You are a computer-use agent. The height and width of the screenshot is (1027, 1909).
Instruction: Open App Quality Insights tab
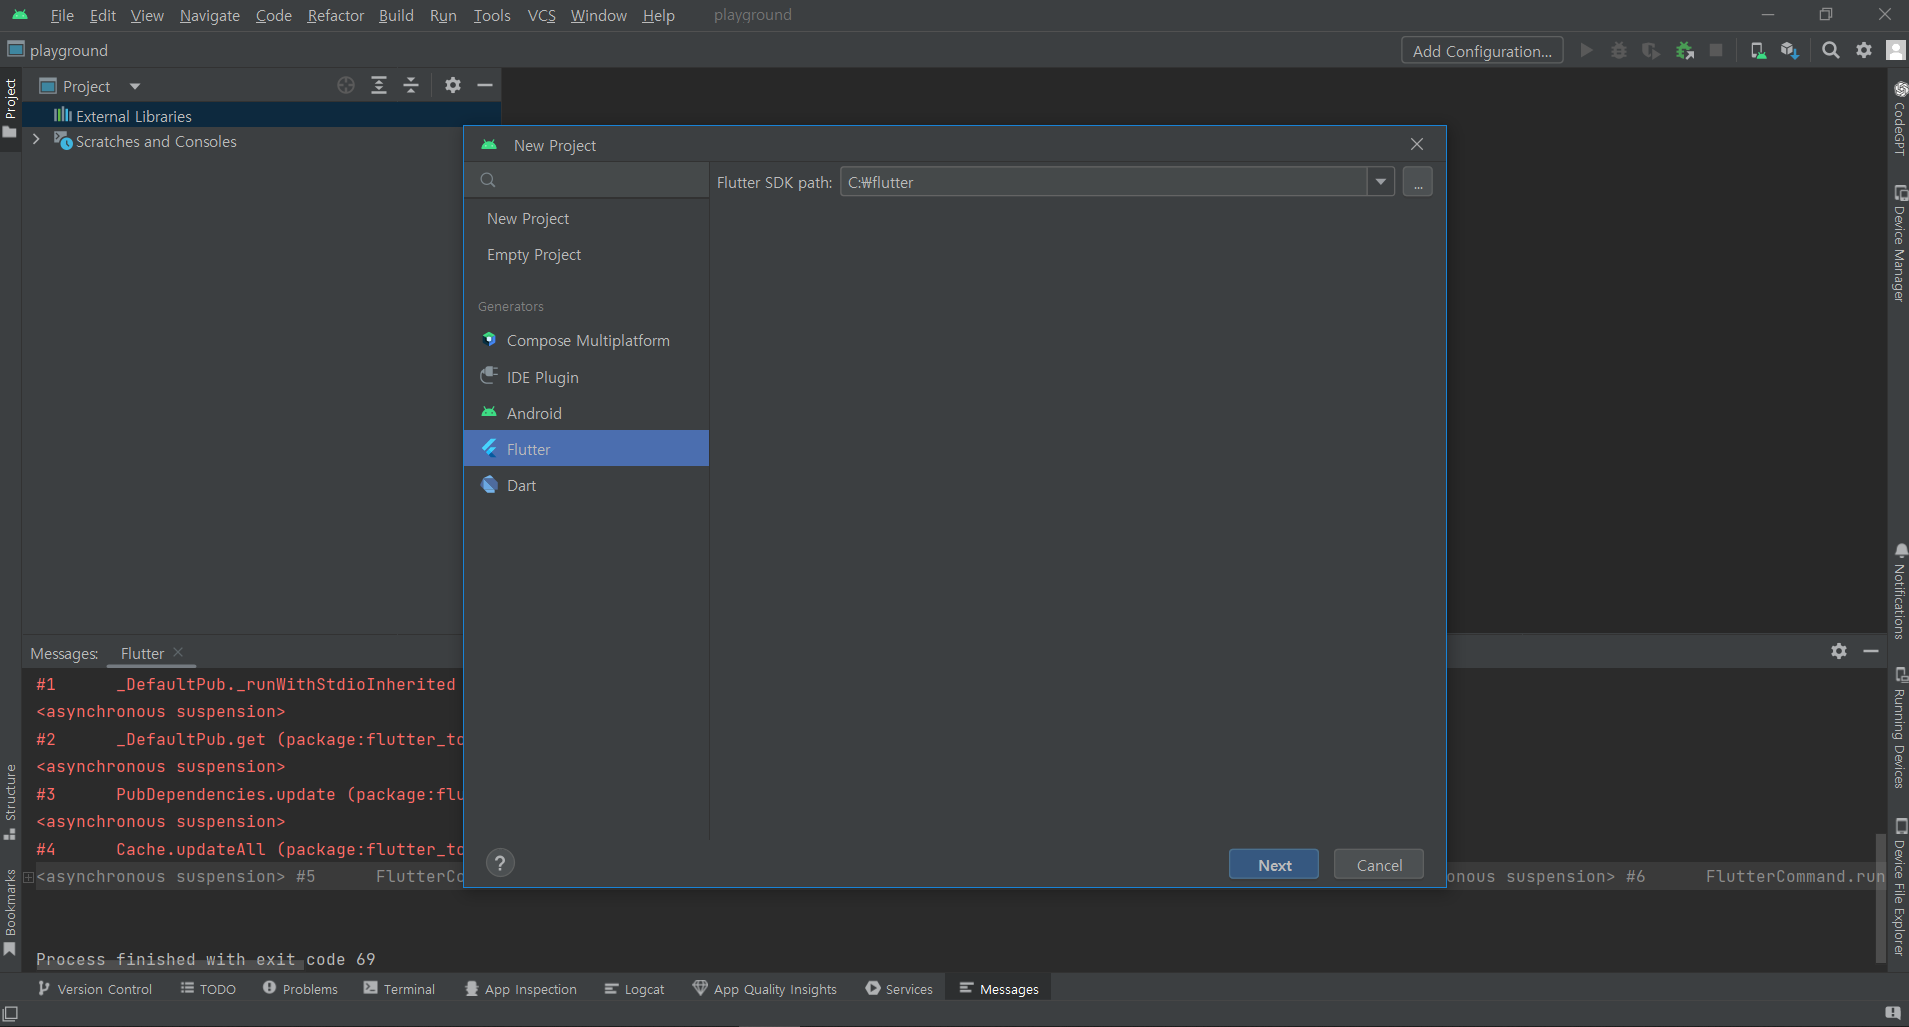[764, 989]
